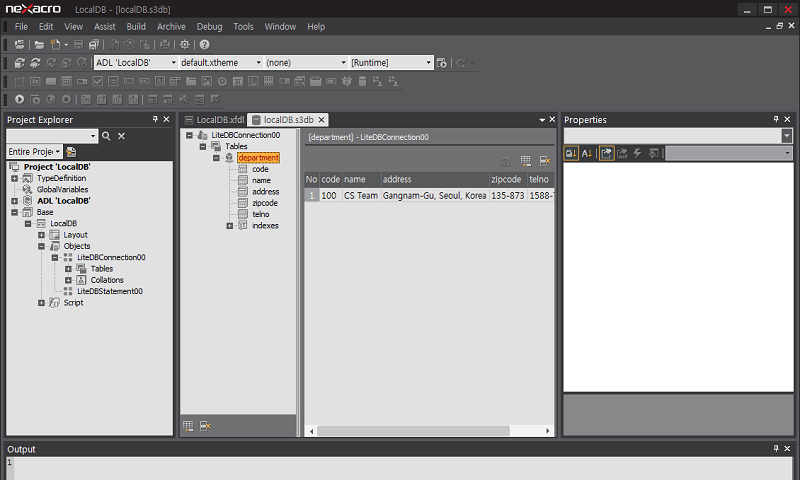Switch to the LocalDB.xfdl tab
Image resolution: width=800 pixels, height=480 pixels.
click(x=215, y=120)
